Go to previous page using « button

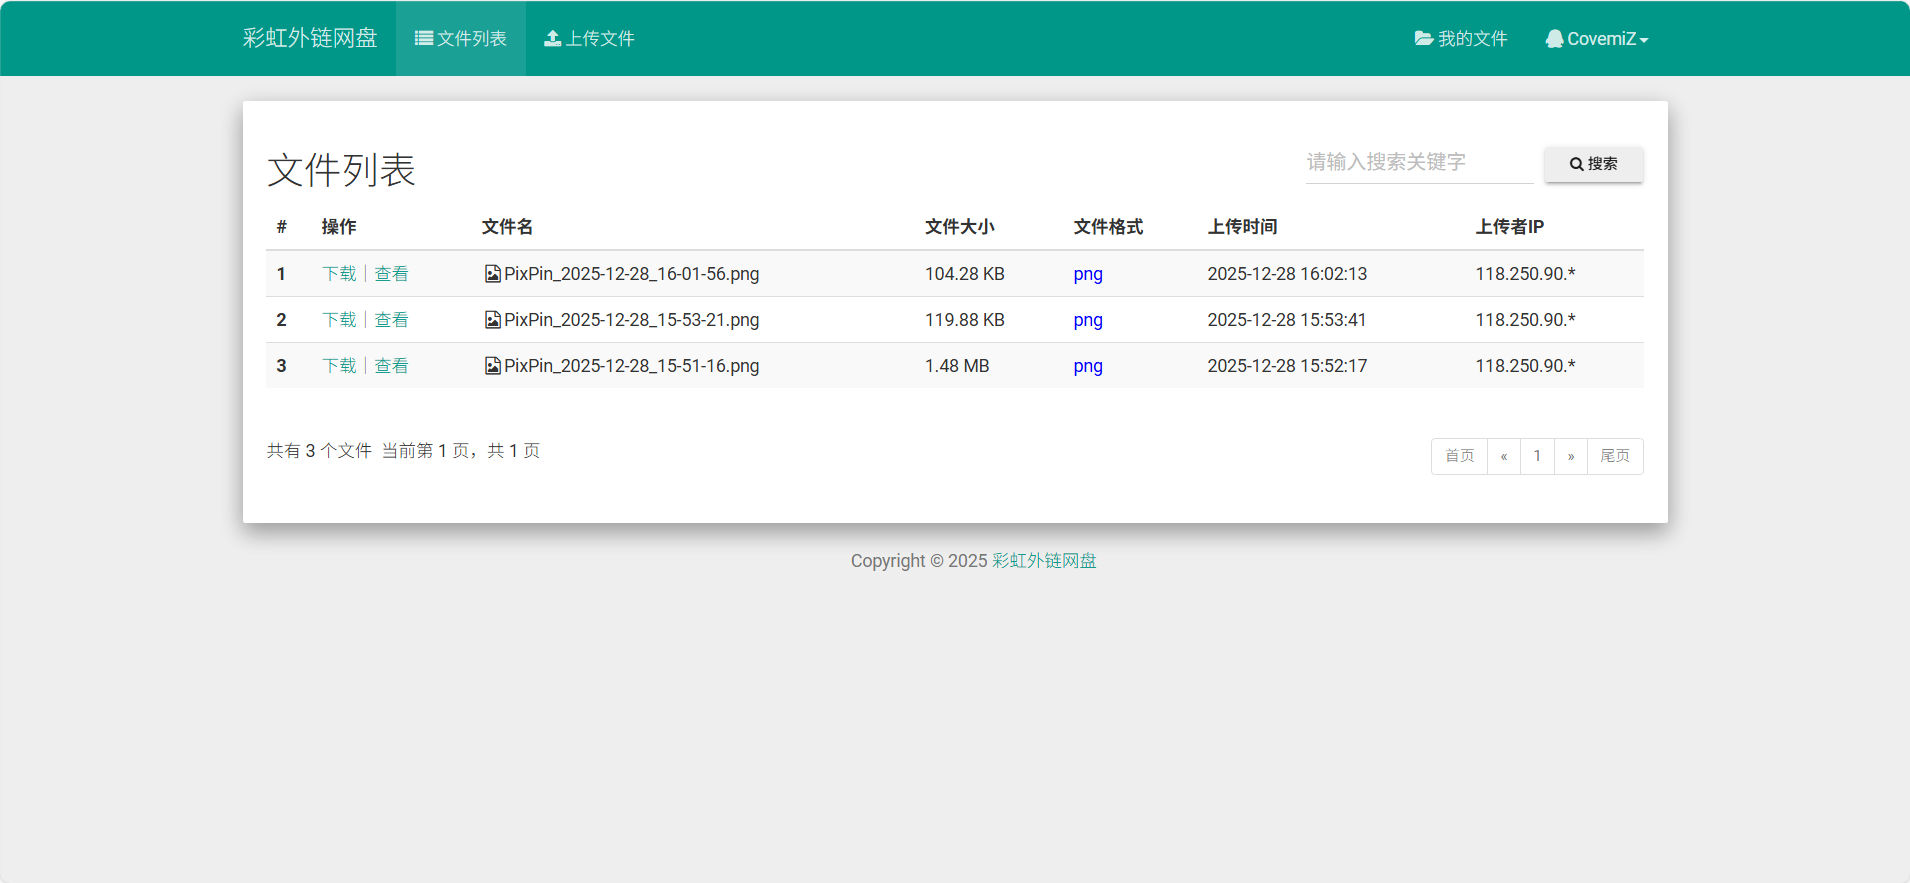click(1504, 456)
